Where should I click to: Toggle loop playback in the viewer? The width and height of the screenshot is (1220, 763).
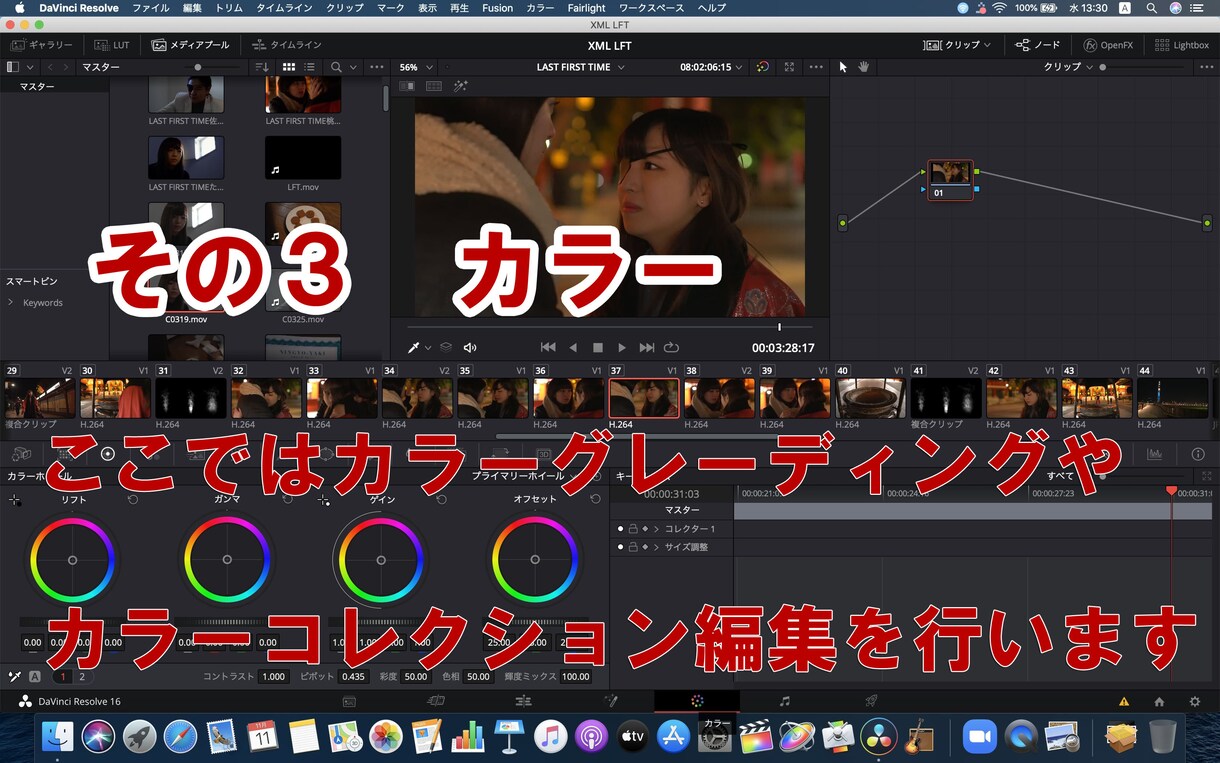click(671, 348)
